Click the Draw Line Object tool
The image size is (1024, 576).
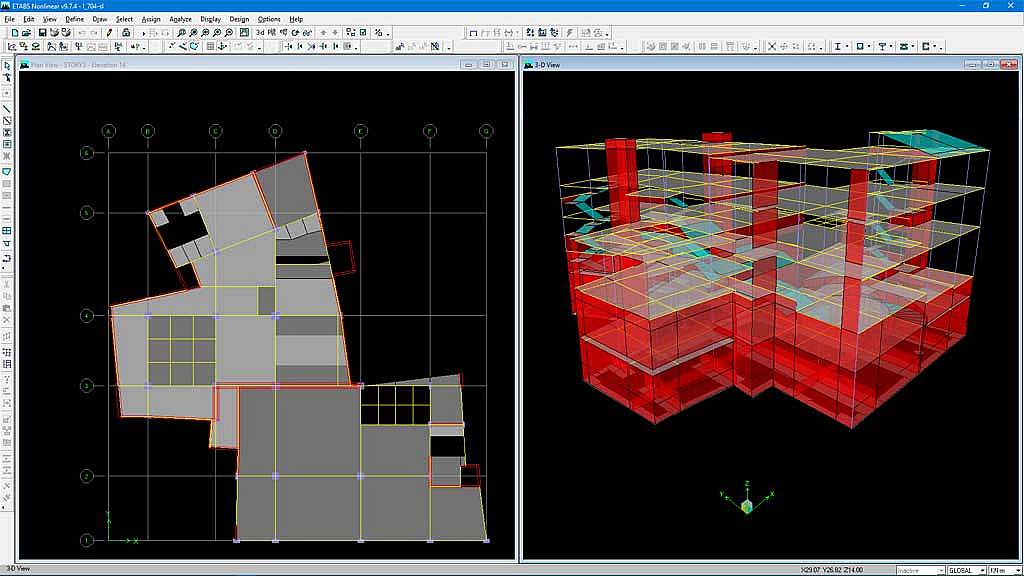(x=7, y=109)
